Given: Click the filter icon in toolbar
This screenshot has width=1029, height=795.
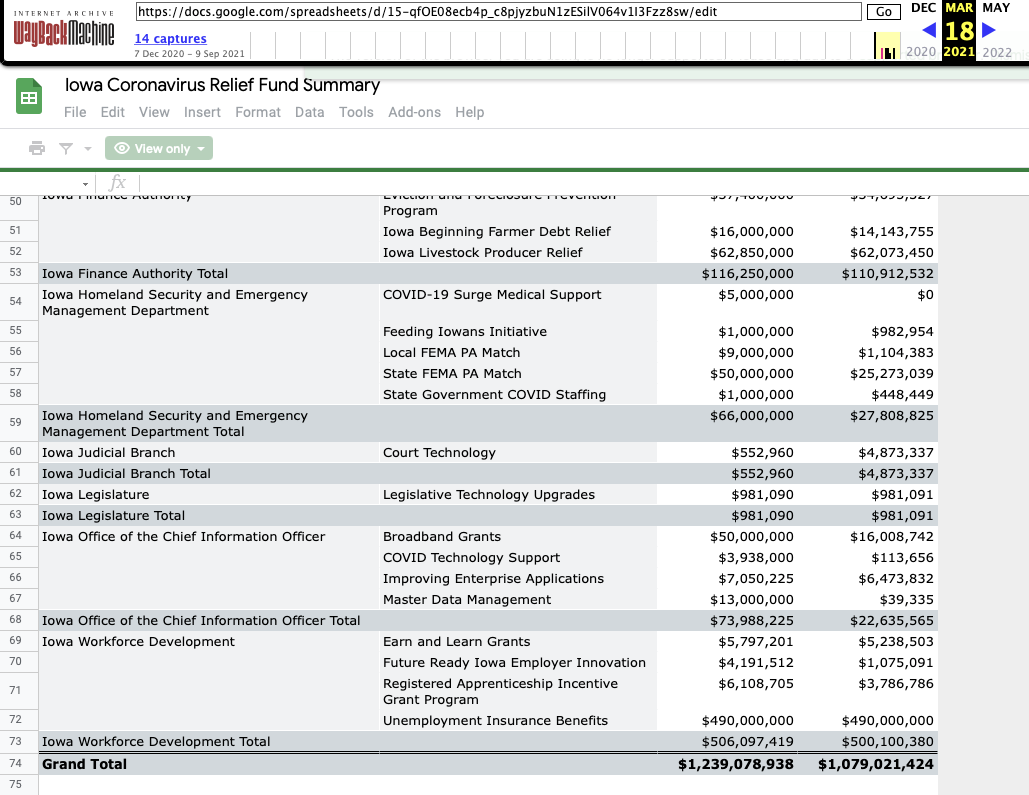Looking at the screenshot, I should point(66,148).
